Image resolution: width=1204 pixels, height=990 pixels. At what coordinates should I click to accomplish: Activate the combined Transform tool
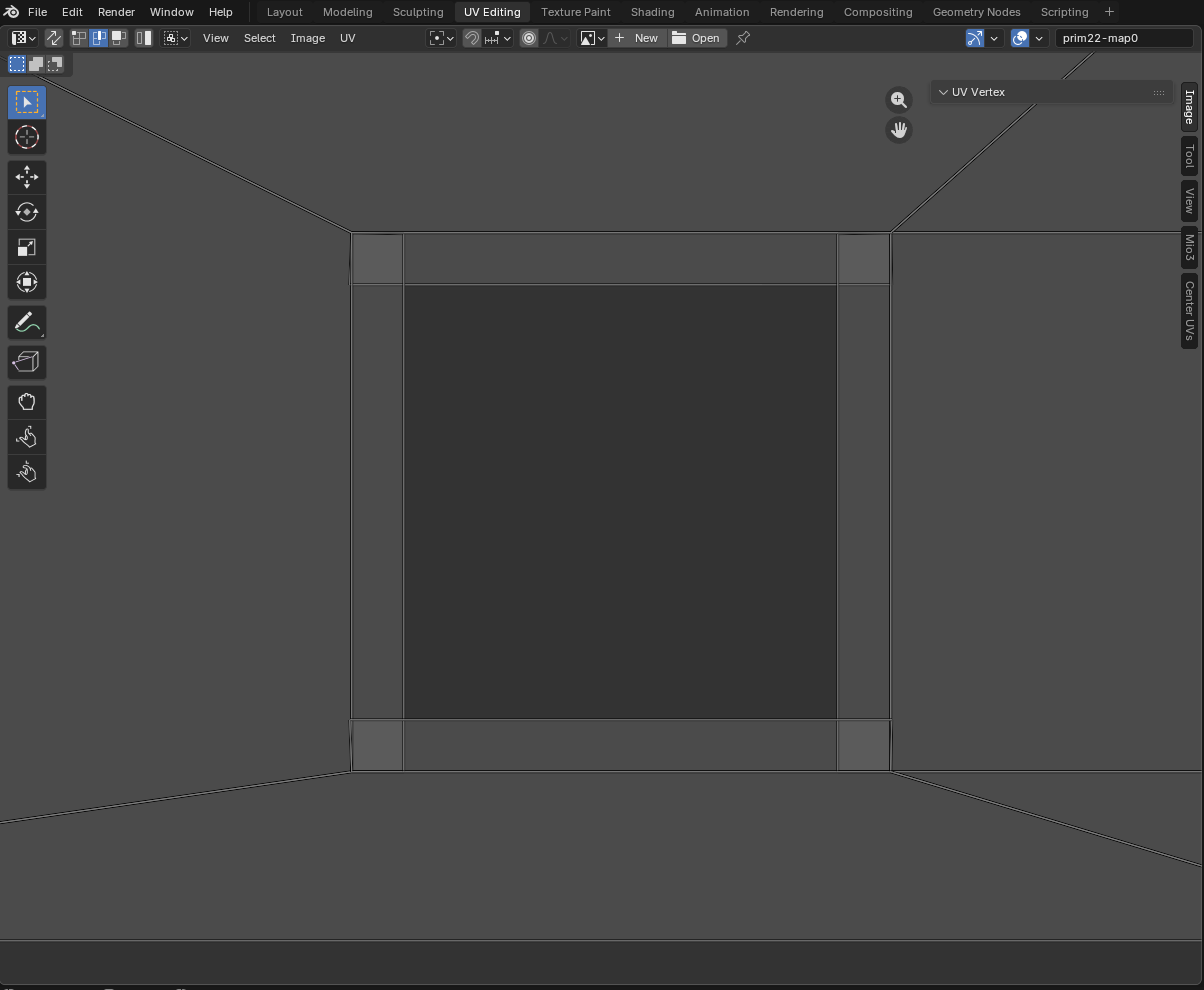point(27,282)
